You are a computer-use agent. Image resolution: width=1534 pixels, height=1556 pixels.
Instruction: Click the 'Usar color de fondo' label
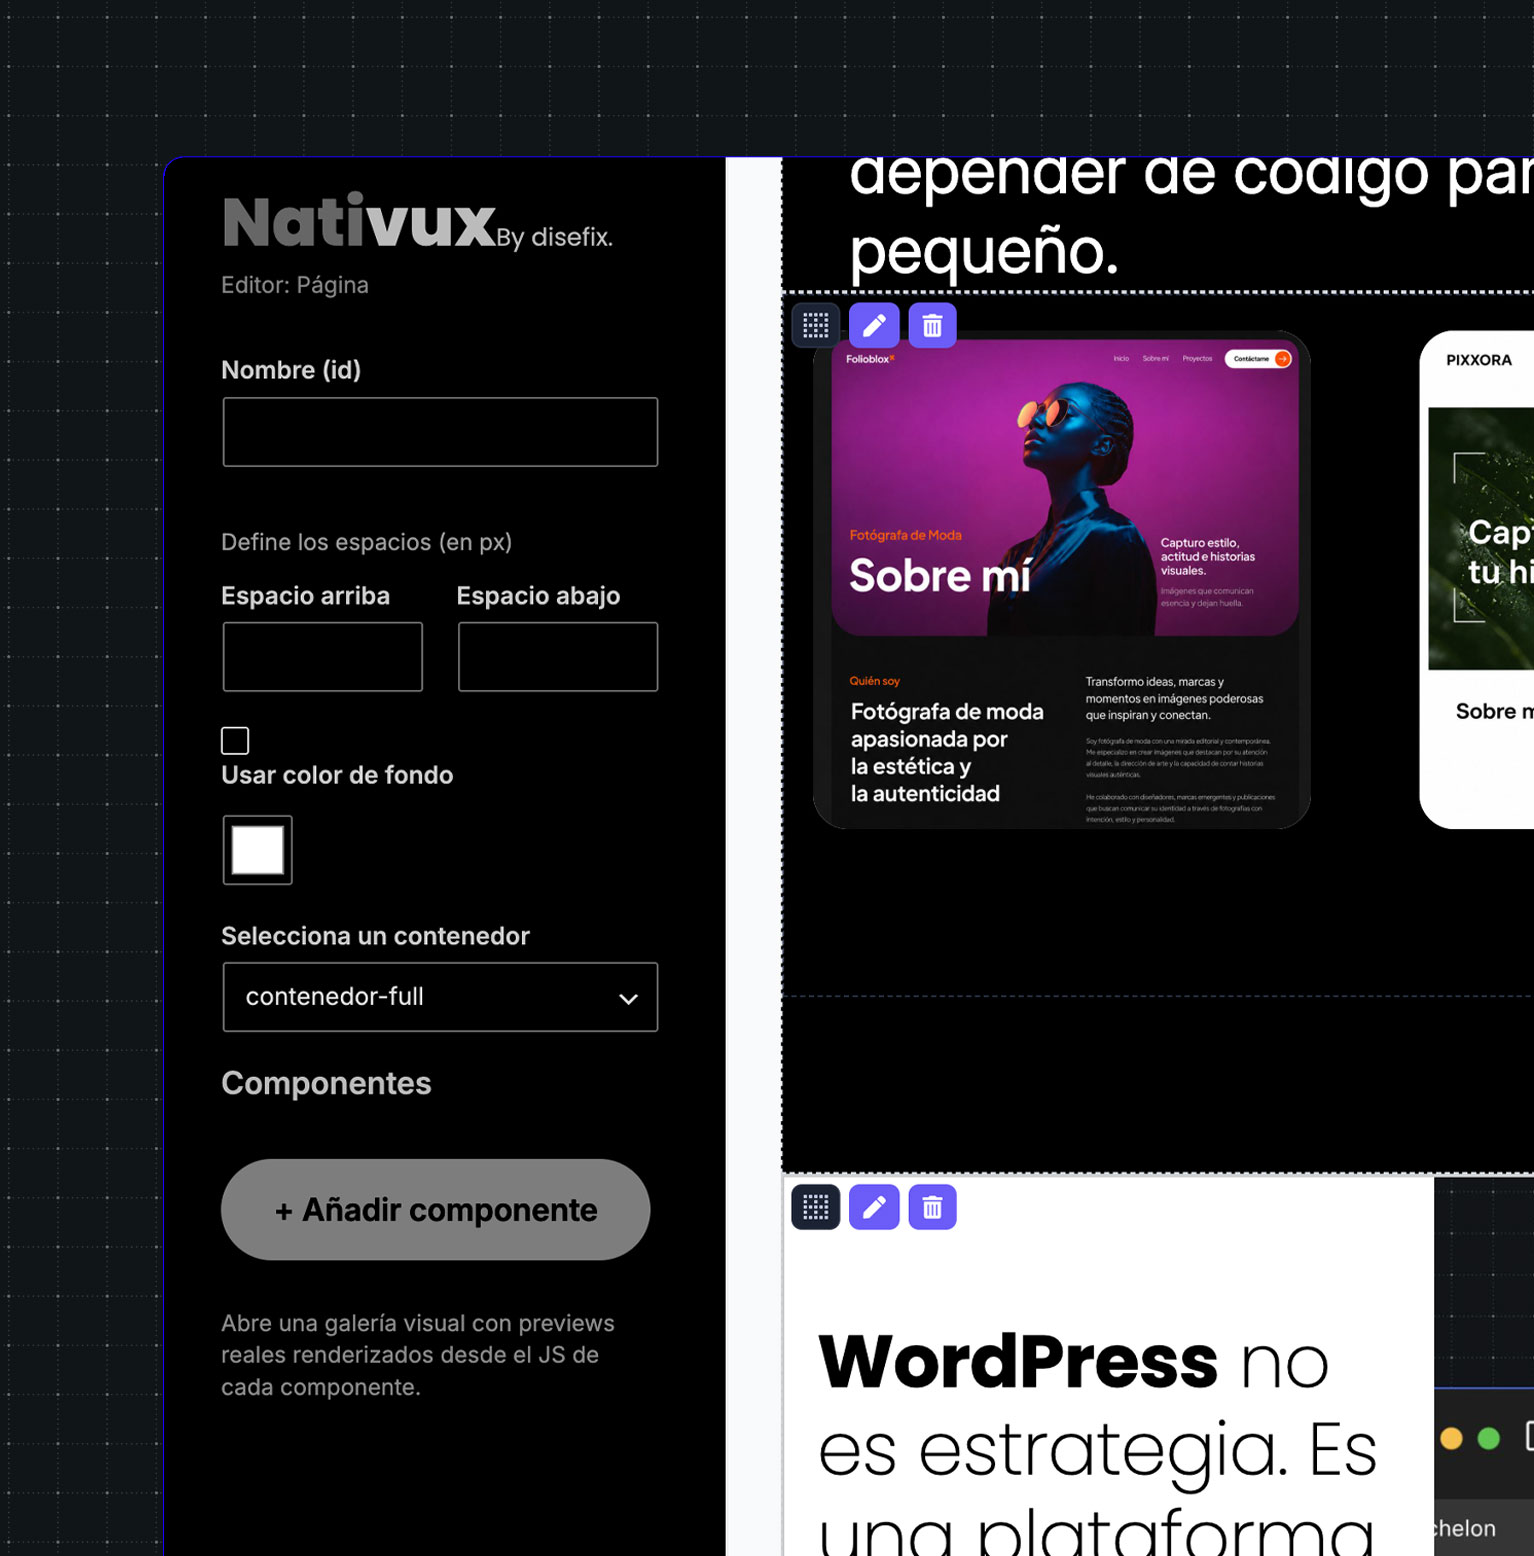pyautogui.click(x=337, y=775)
